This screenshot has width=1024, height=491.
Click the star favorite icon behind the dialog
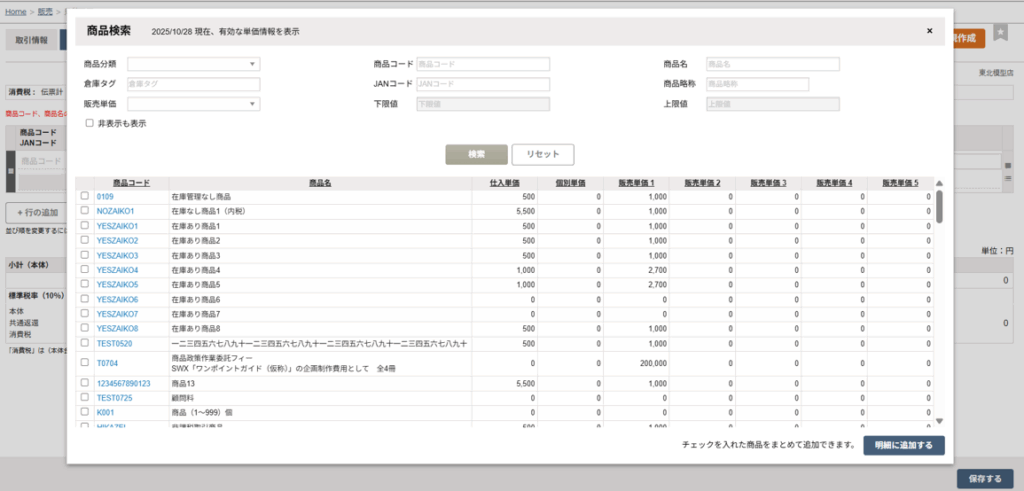(x=1001, y=37)
